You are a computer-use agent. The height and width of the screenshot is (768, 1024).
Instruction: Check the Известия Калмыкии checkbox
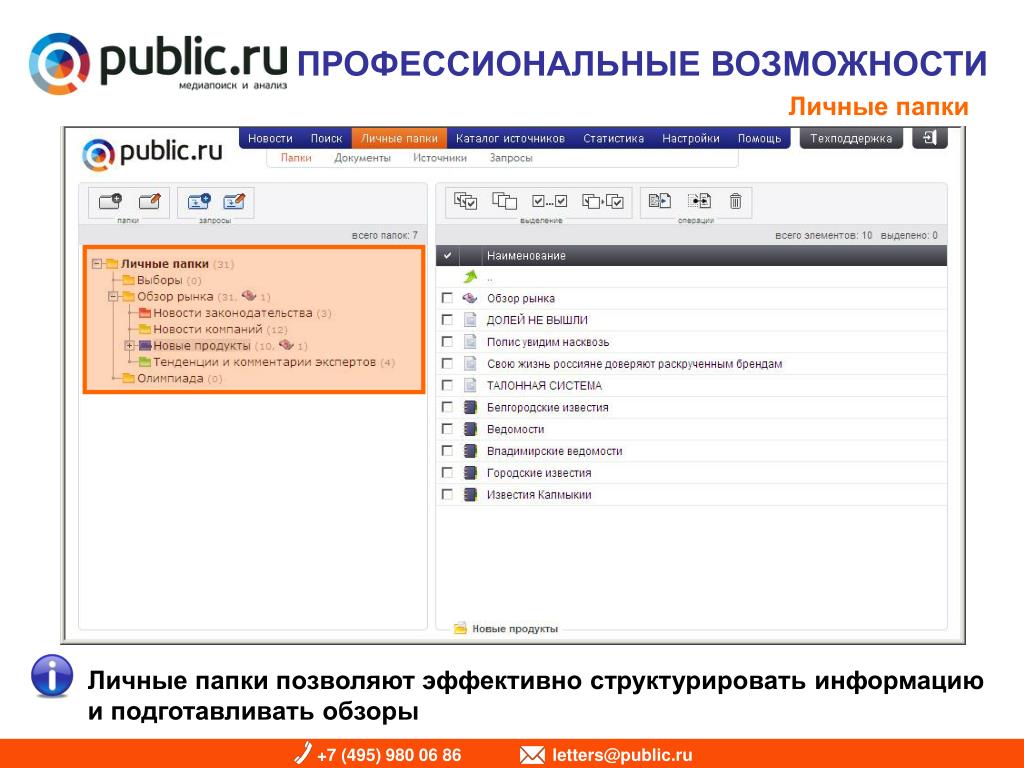pyautogui.click(x=447, y=494)
